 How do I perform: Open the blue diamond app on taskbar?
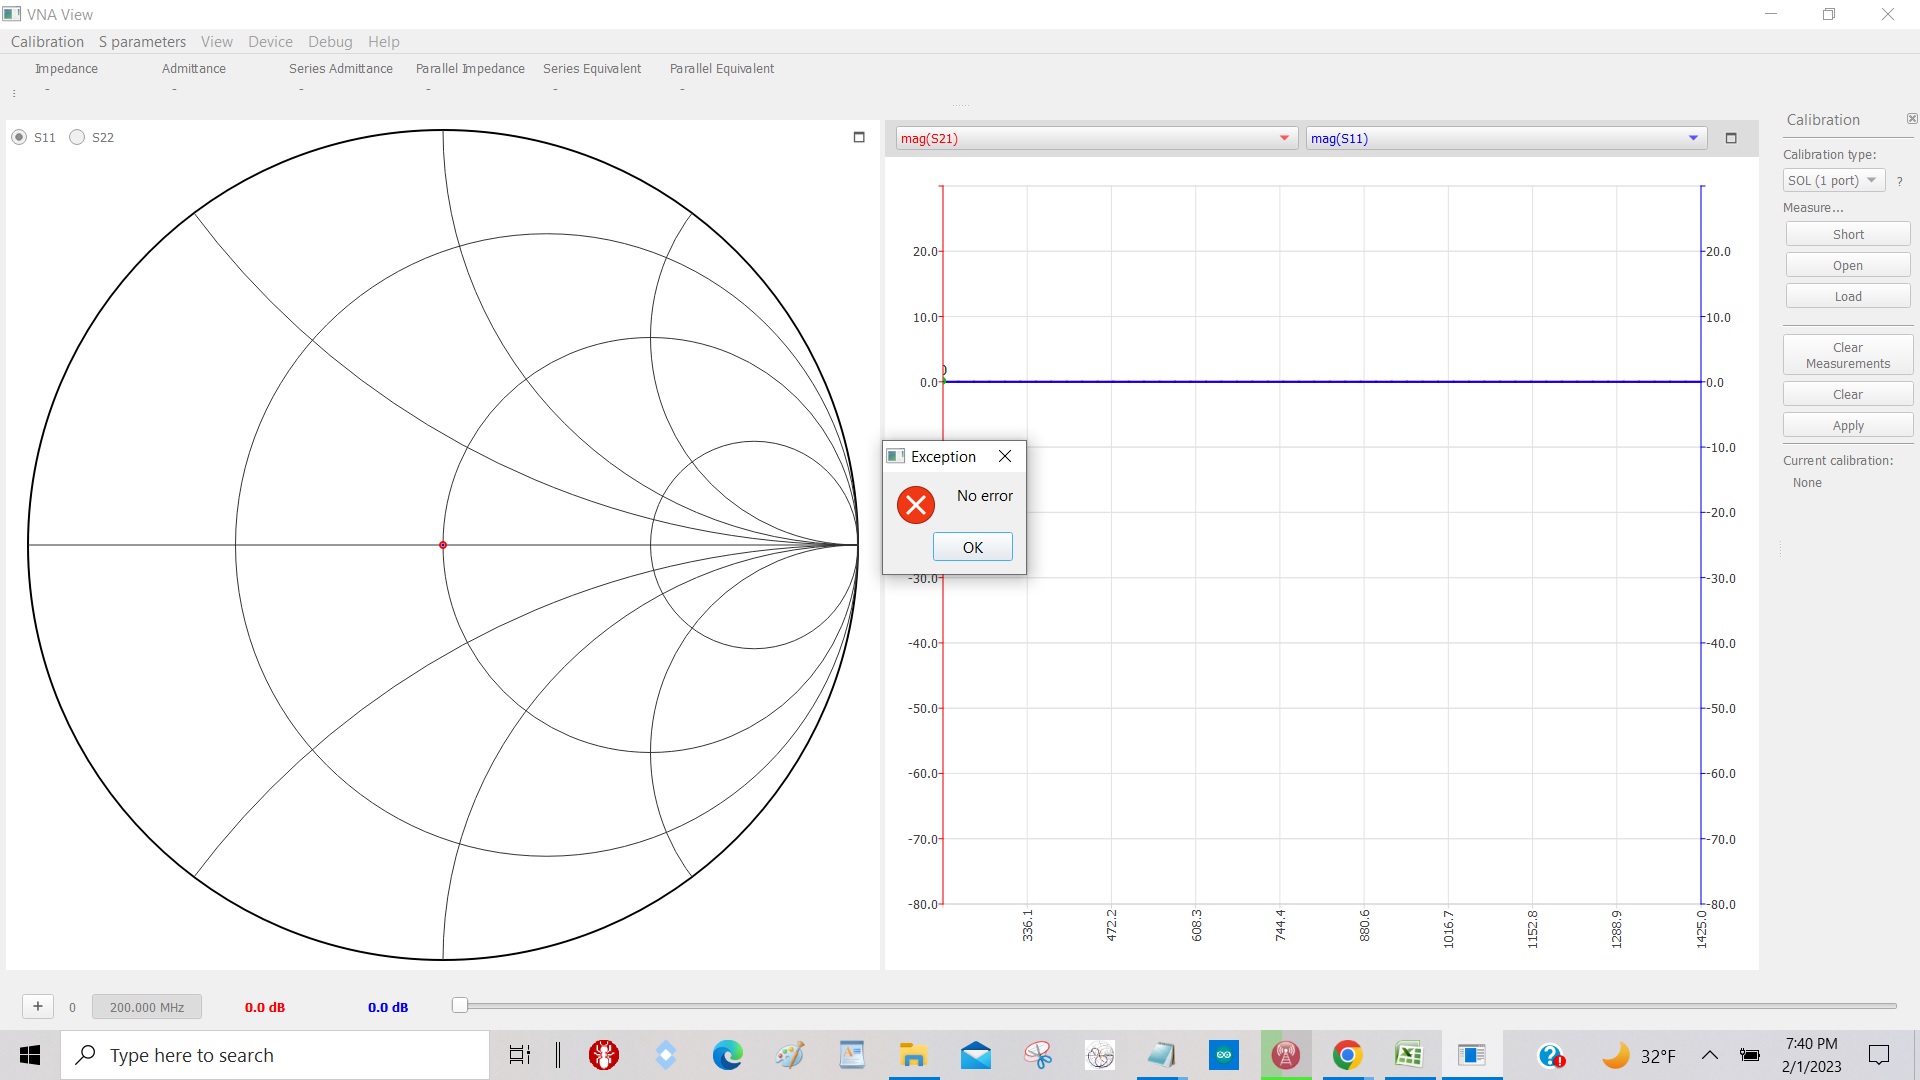666,1055
